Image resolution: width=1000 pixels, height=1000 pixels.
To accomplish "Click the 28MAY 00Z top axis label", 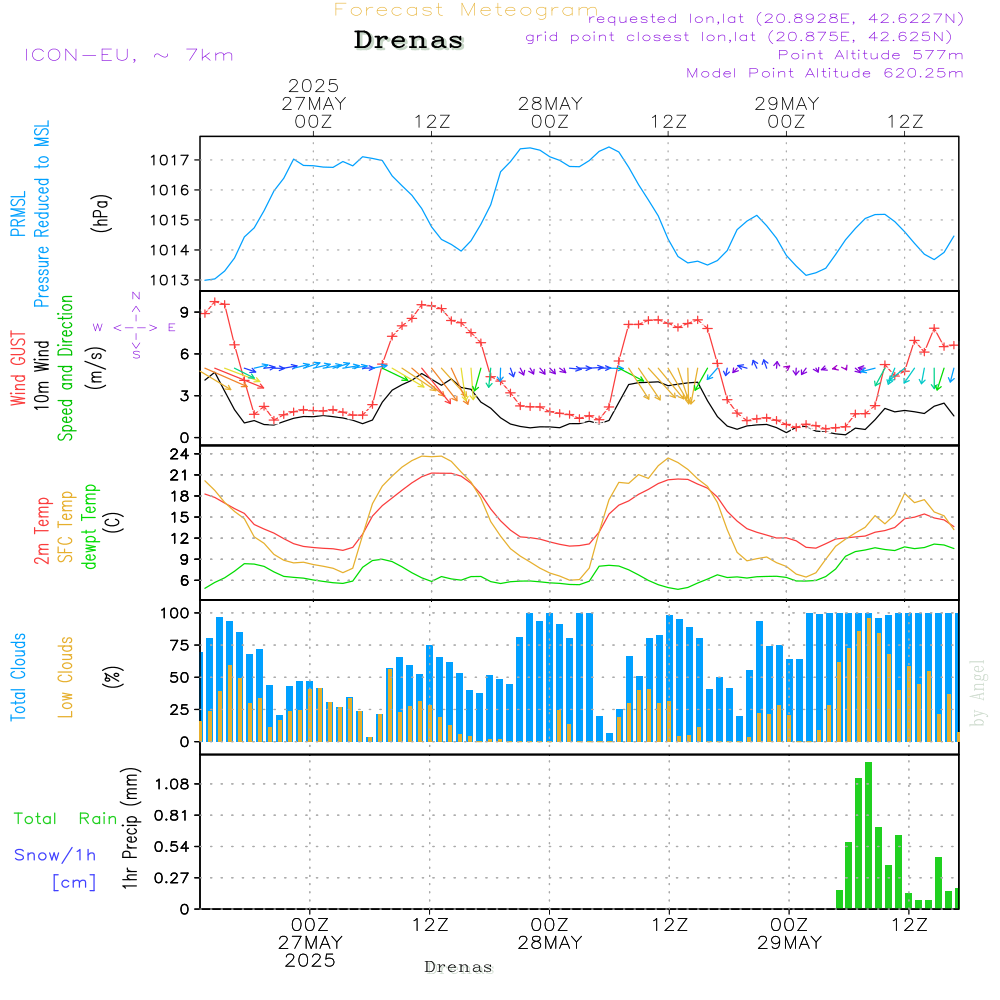I will tap(550, 112).
